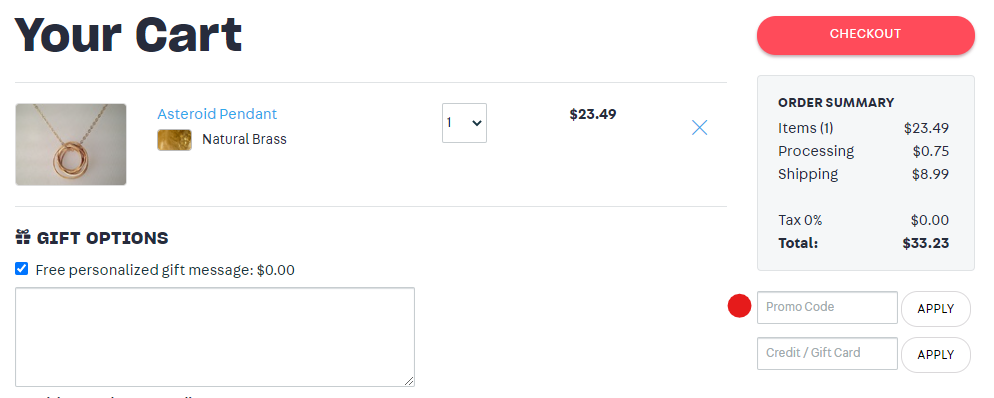Image resolution: width=994 pixels, height=398 pixels.
Task: Click the gift message box resize handle
Action: point(409,380)
